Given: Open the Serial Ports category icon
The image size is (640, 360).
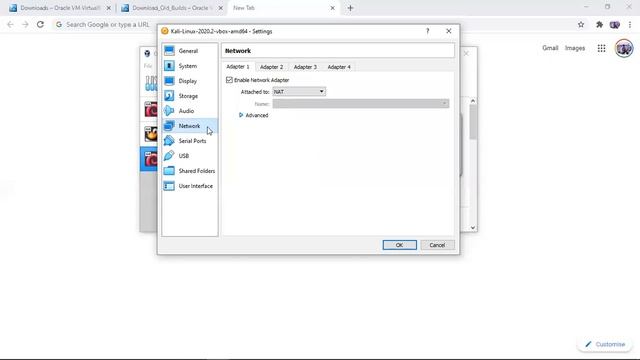Looking at the screenshot, I should pos(169,141).
